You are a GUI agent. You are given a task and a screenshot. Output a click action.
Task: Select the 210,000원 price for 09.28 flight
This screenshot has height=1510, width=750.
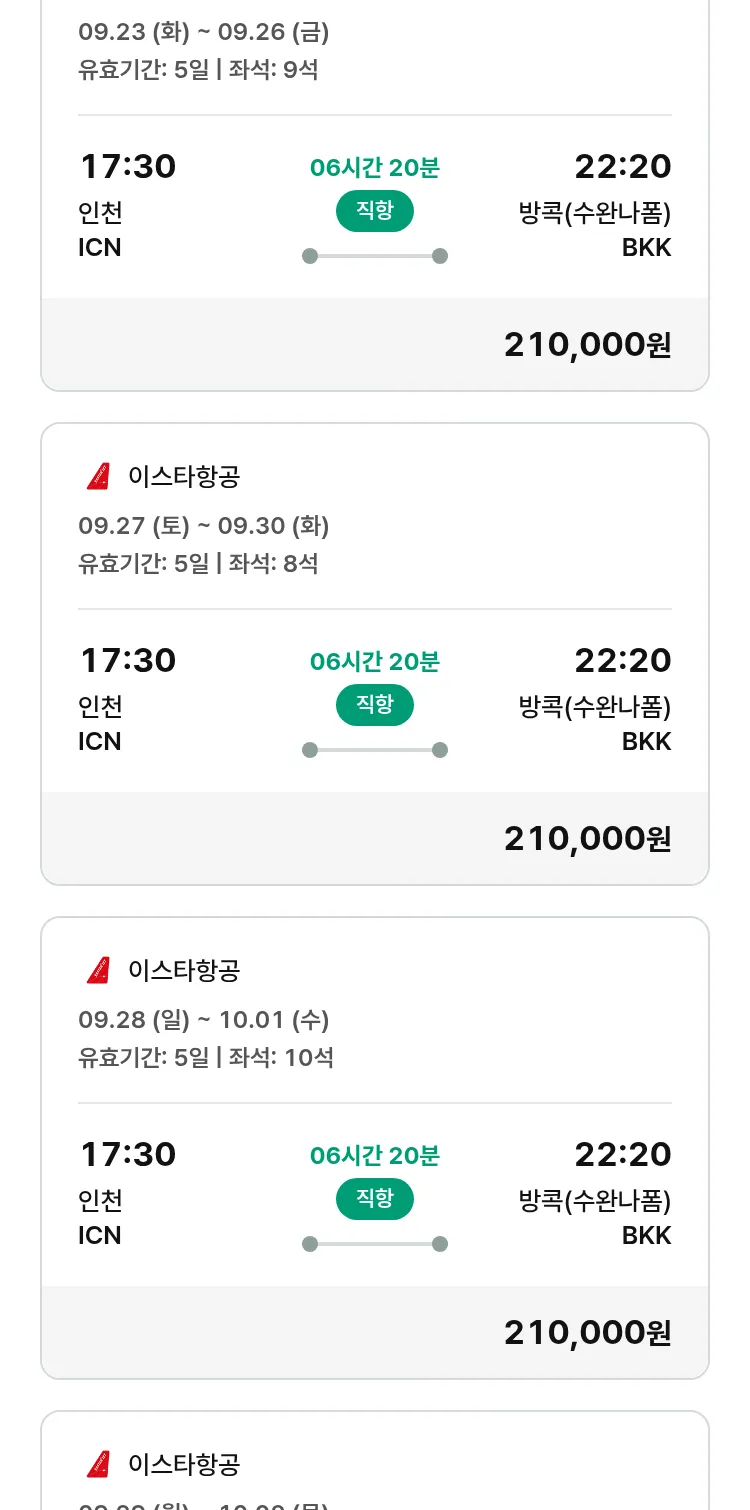click(587, 1333)
